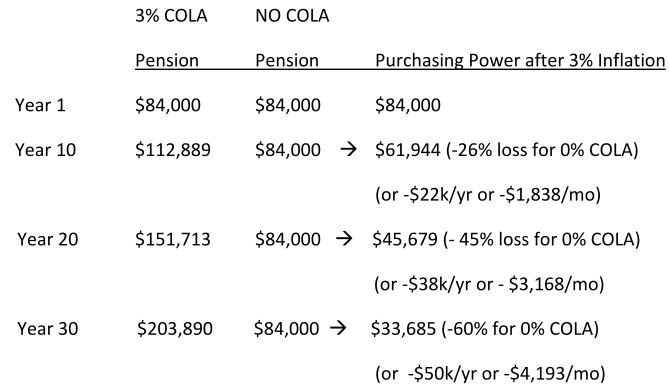
Task: Click the -$3,168/mo loss note
Action: click(551, 284)
